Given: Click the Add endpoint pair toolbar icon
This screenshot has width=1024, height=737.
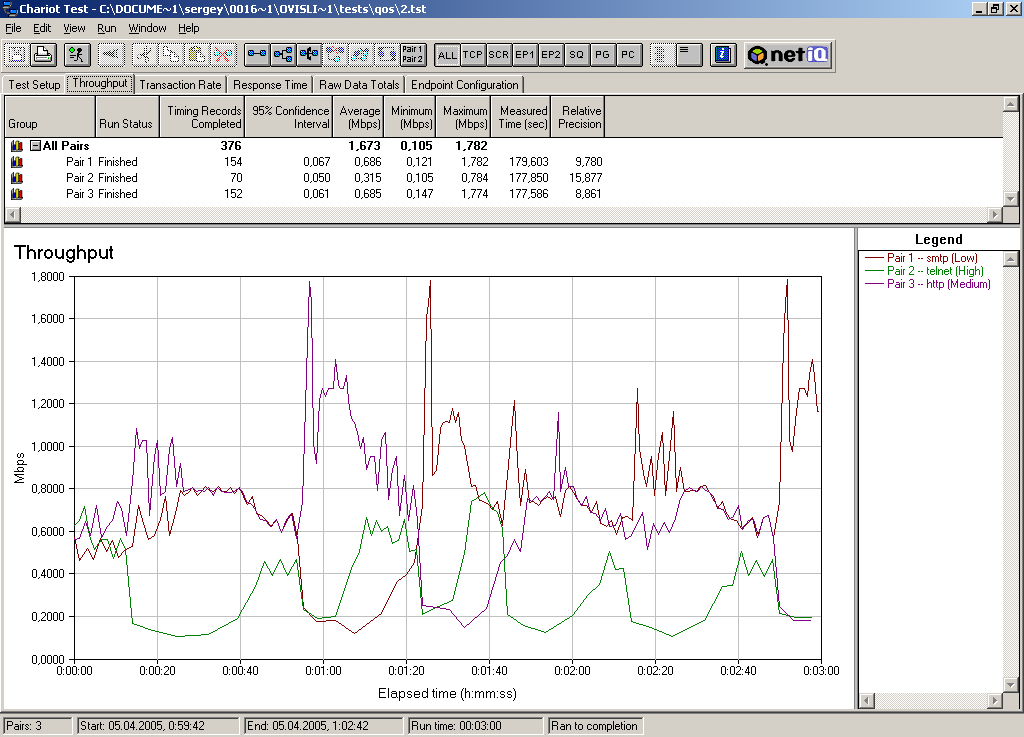Looking at the screenshot, I should coord(257,55).
